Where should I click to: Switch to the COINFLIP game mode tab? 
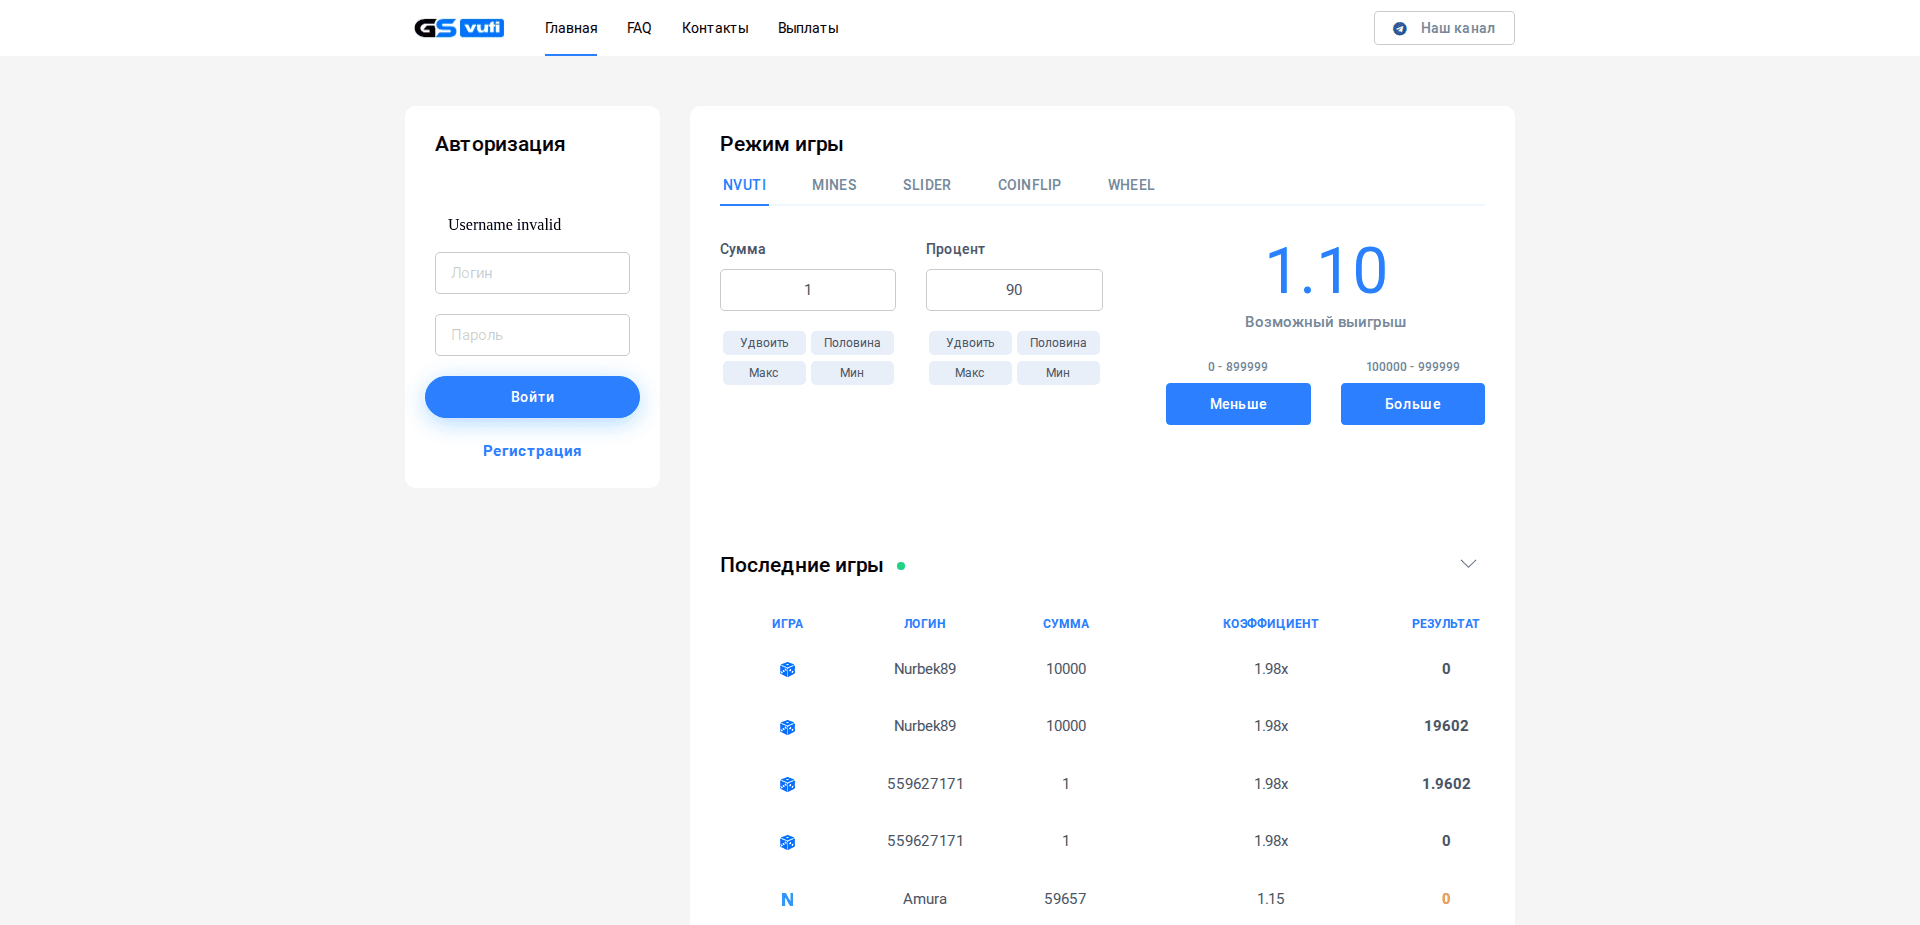1029,185
